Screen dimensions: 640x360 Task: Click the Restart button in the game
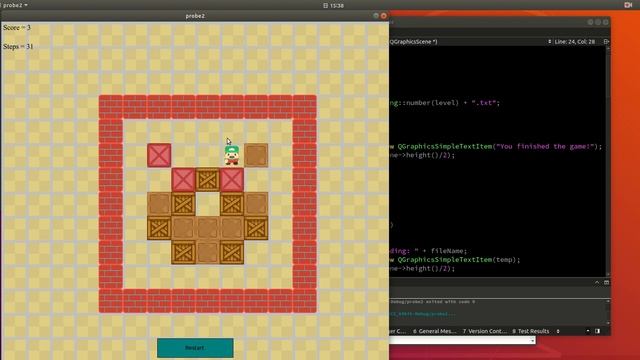pyautogui.click(x=195, y=348)
